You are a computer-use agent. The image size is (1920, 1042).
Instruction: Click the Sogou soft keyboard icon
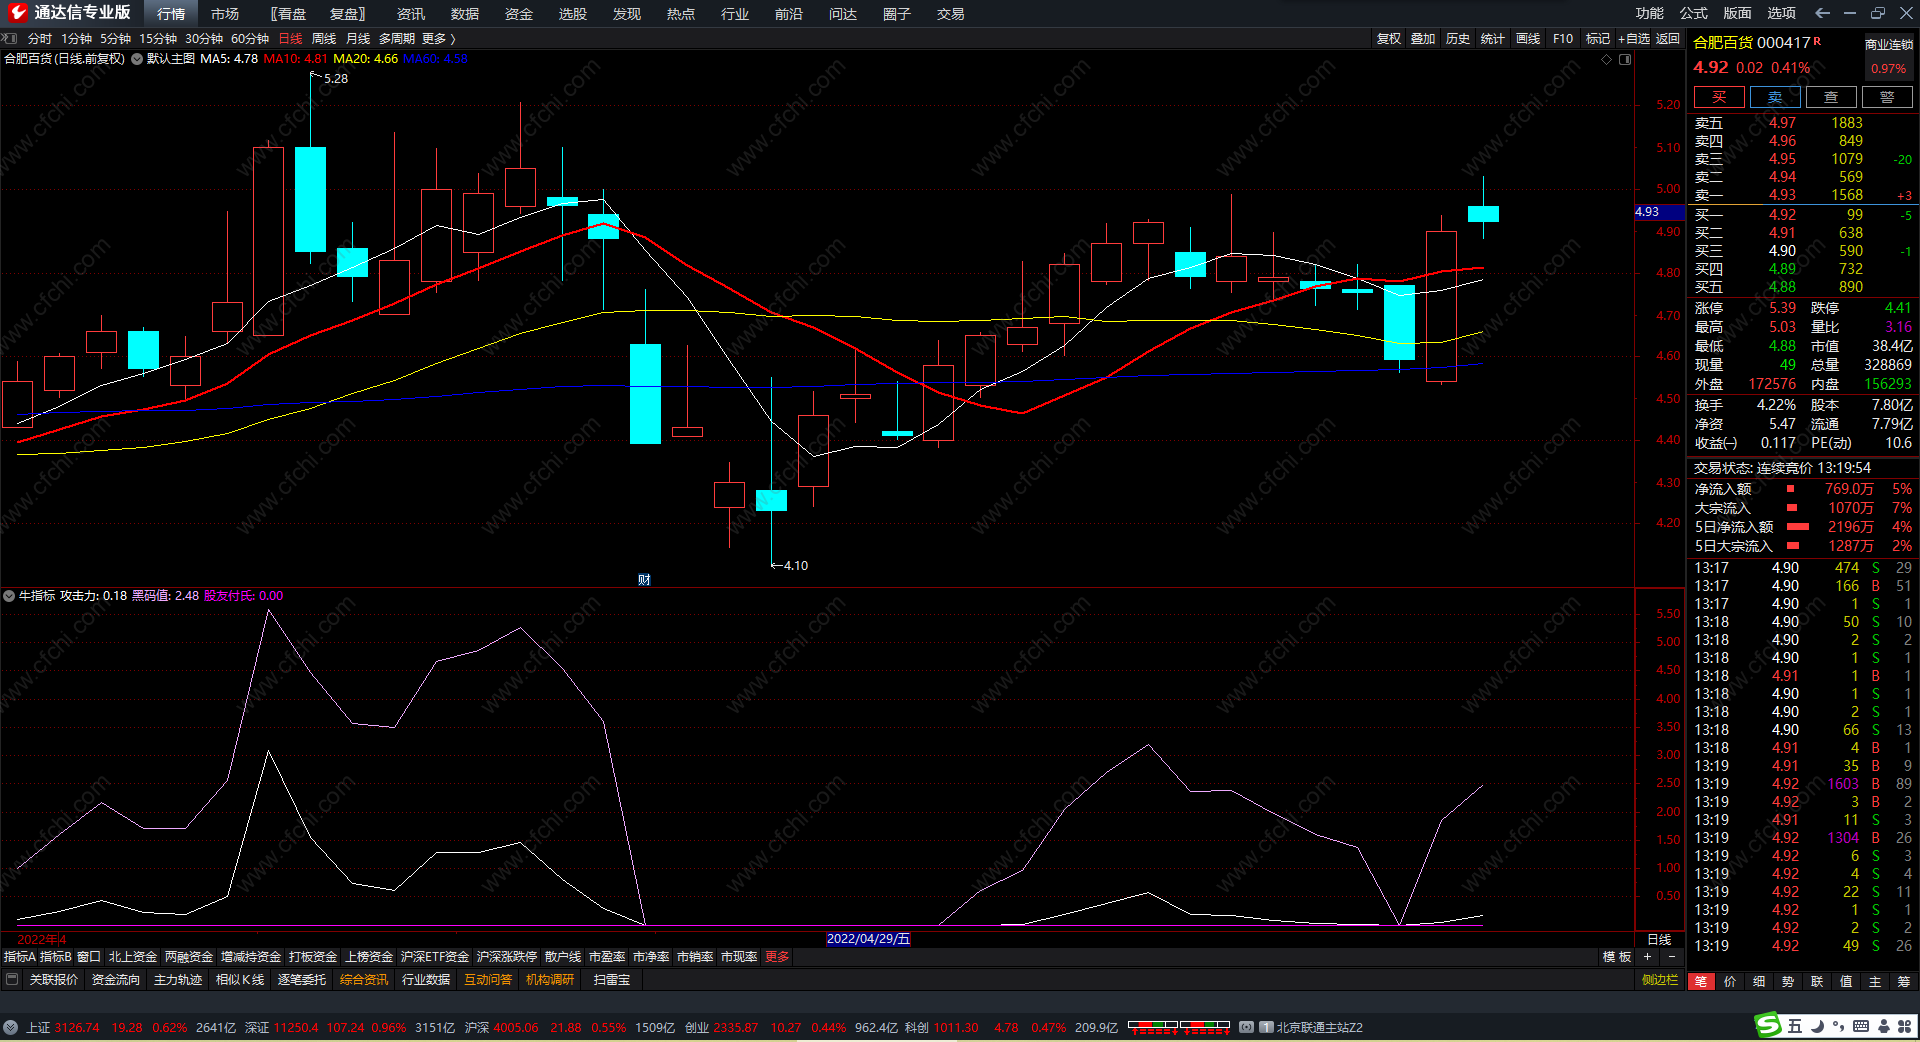[x=1861, y=1026]
